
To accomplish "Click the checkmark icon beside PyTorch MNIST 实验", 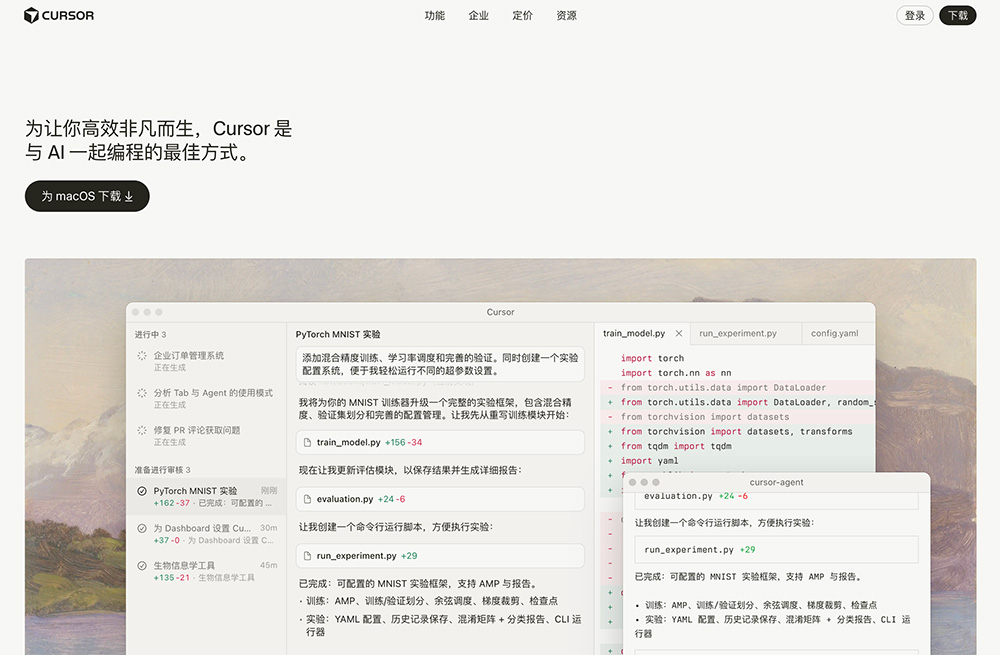I will (x=141, y=490).
